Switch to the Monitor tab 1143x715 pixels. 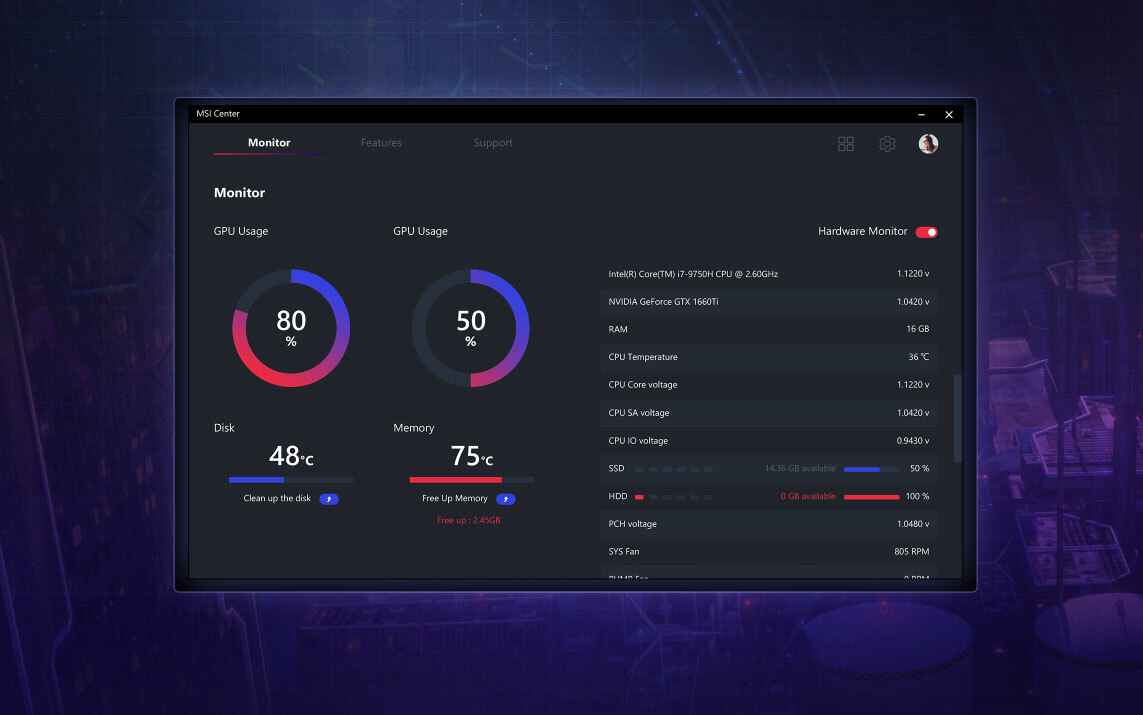click(x=269, y=143)
